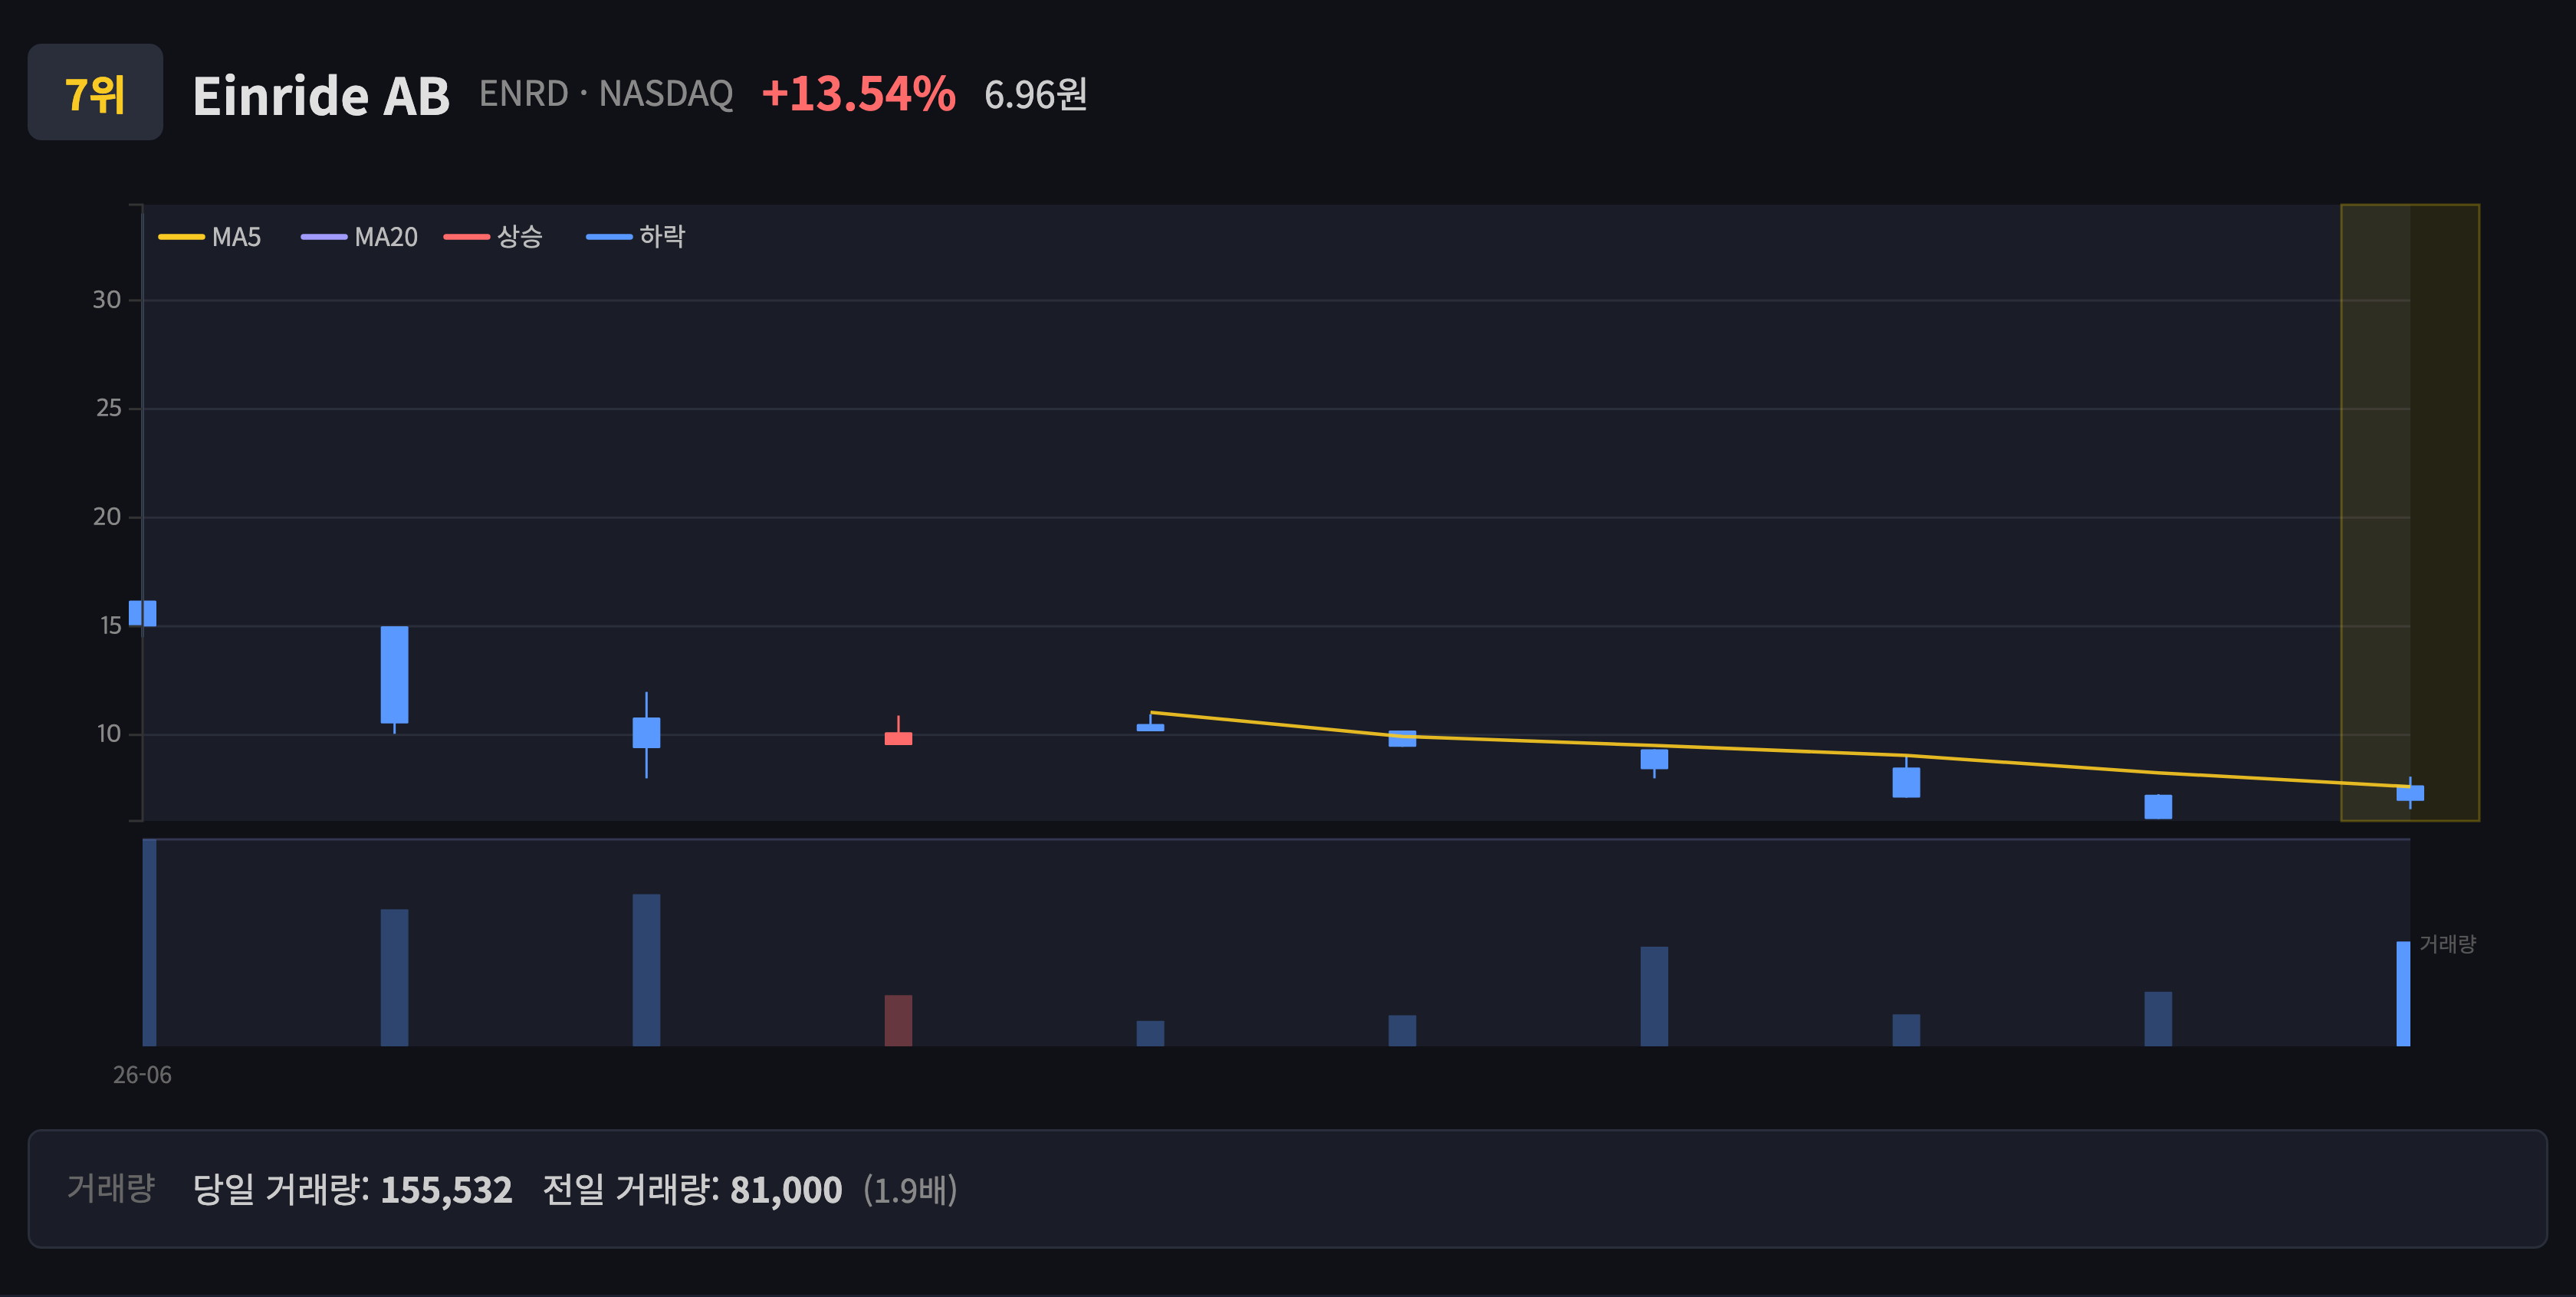2576x1297 pixels.
Task: Click the y-axis label 15
Action: pos(110,626)
